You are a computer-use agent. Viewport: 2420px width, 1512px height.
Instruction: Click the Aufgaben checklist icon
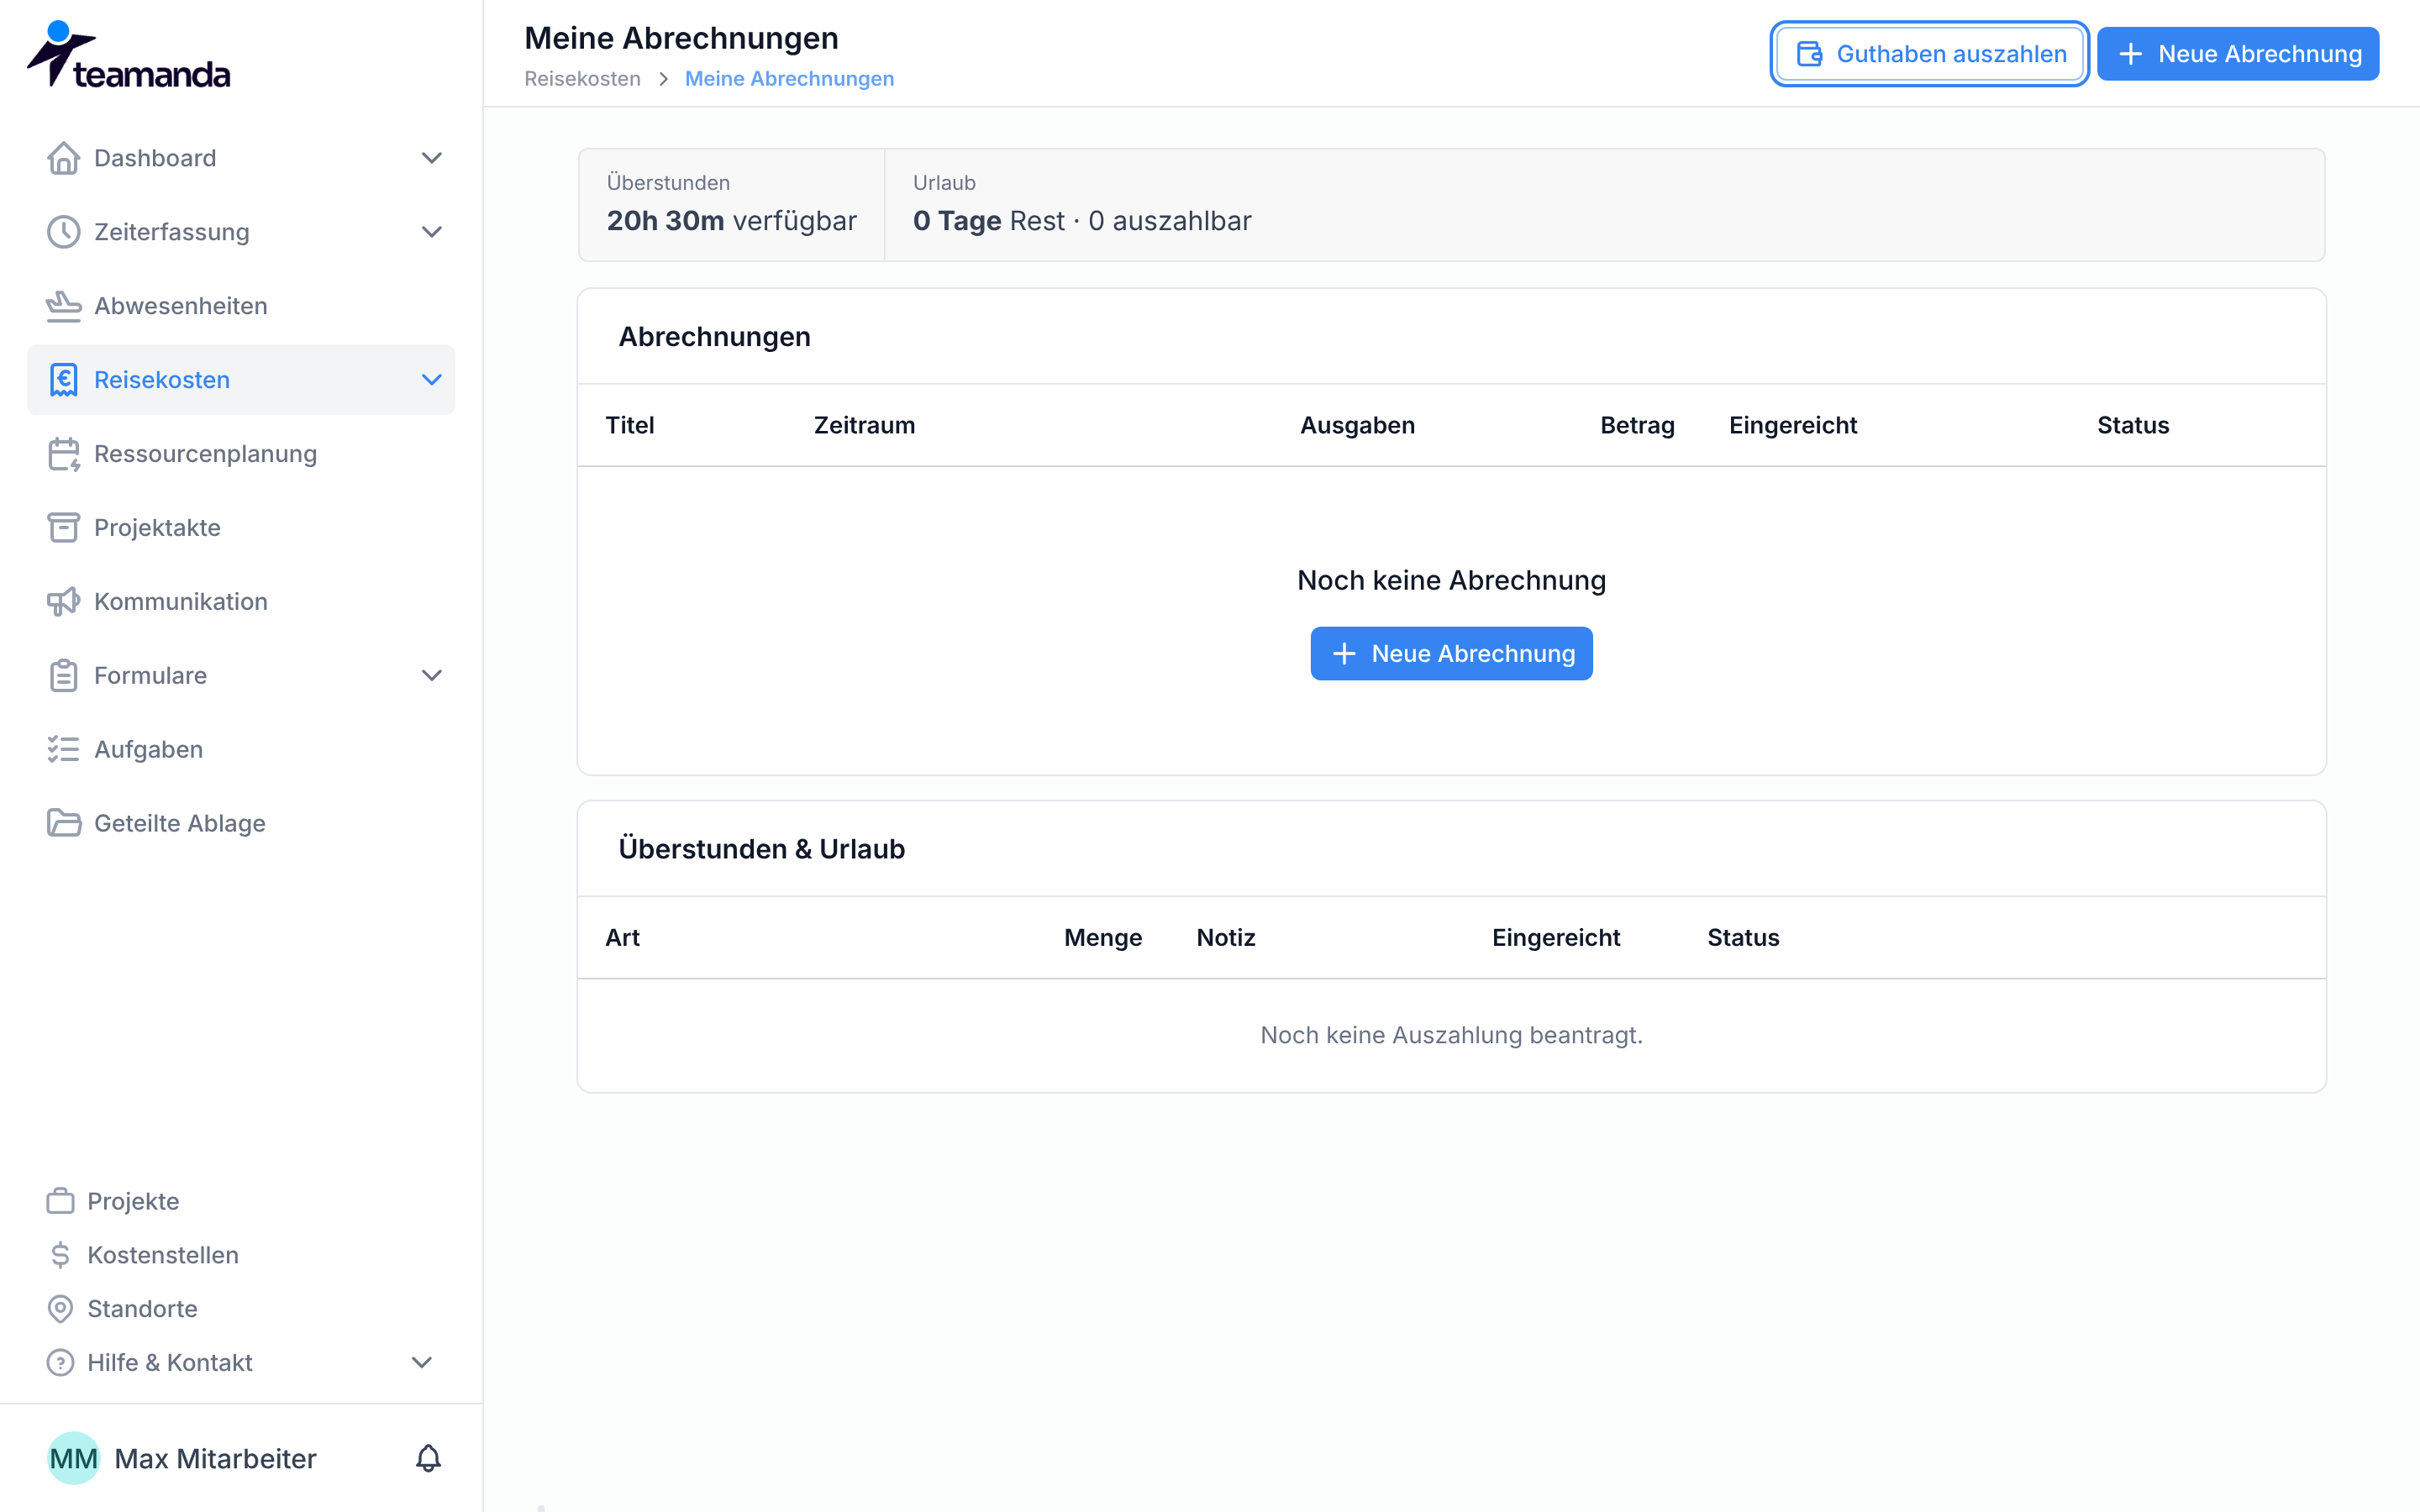coord(63,750)
